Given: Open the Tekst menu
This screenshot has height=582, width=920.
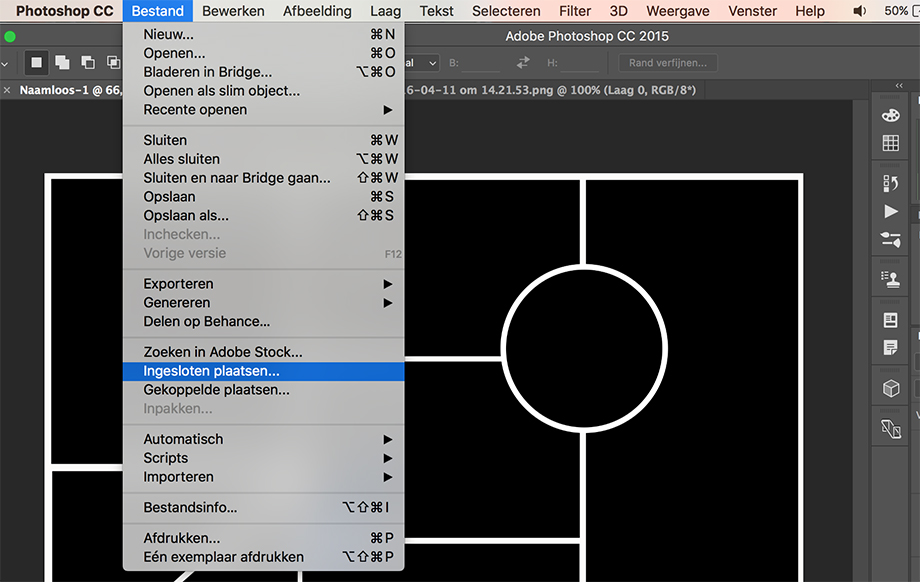Looking at the screenshot, I should (437, 11).
